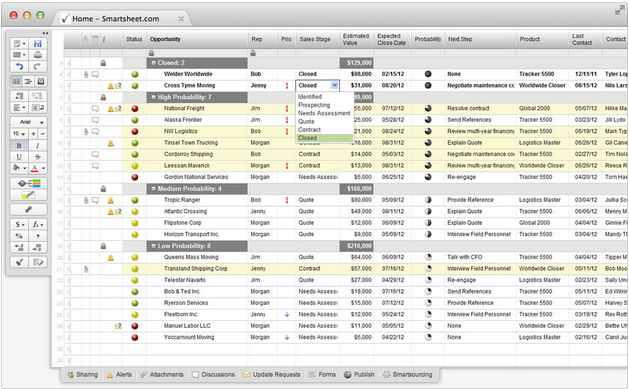
Task: Select Needs Assessment from dropdown list
Action: point(324,113)
